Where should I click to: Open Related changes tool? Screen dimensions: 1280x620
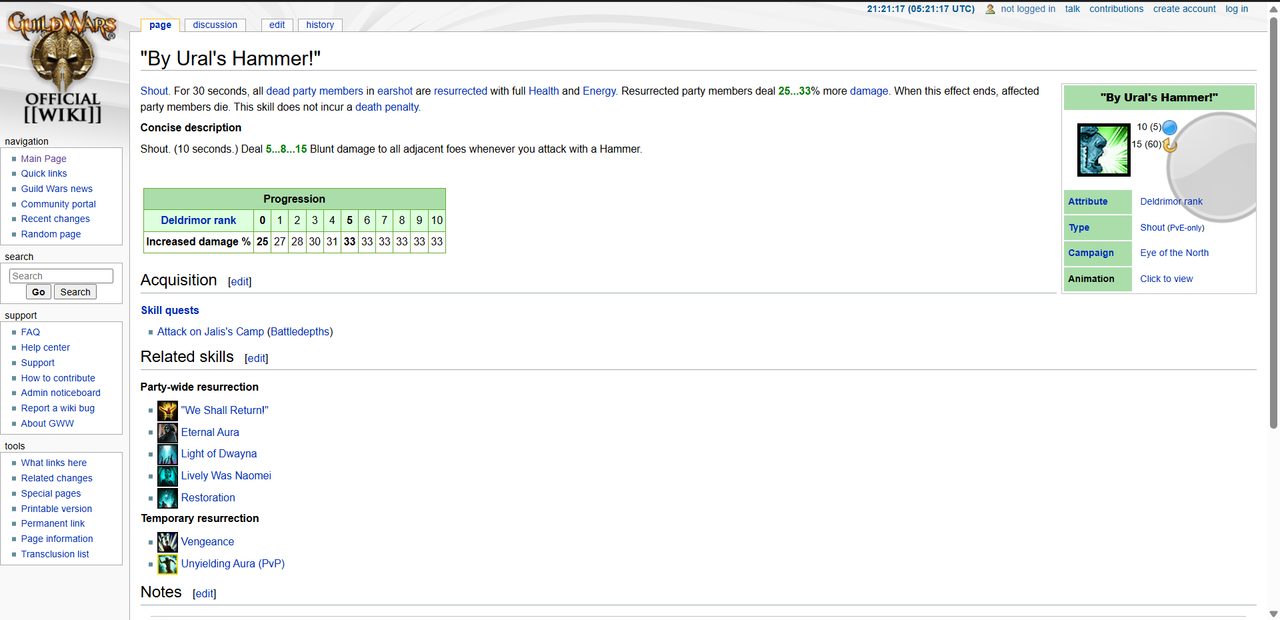[57, 478]
